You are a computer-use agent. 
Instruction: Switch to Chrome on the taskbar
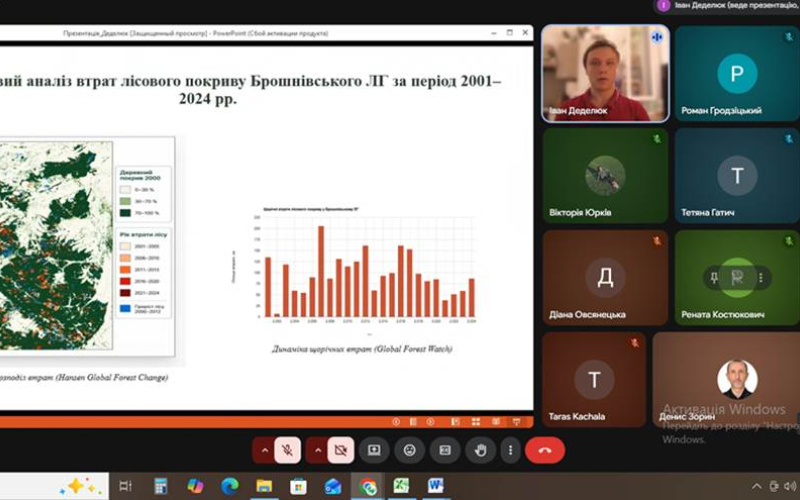pos(367,486)
